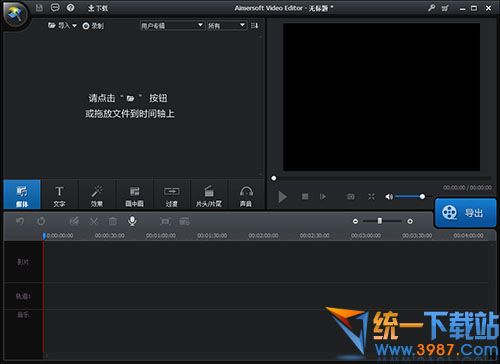Start recording with the 录制 button
Viewport: 500px width, 364px height.
point(93,26)
